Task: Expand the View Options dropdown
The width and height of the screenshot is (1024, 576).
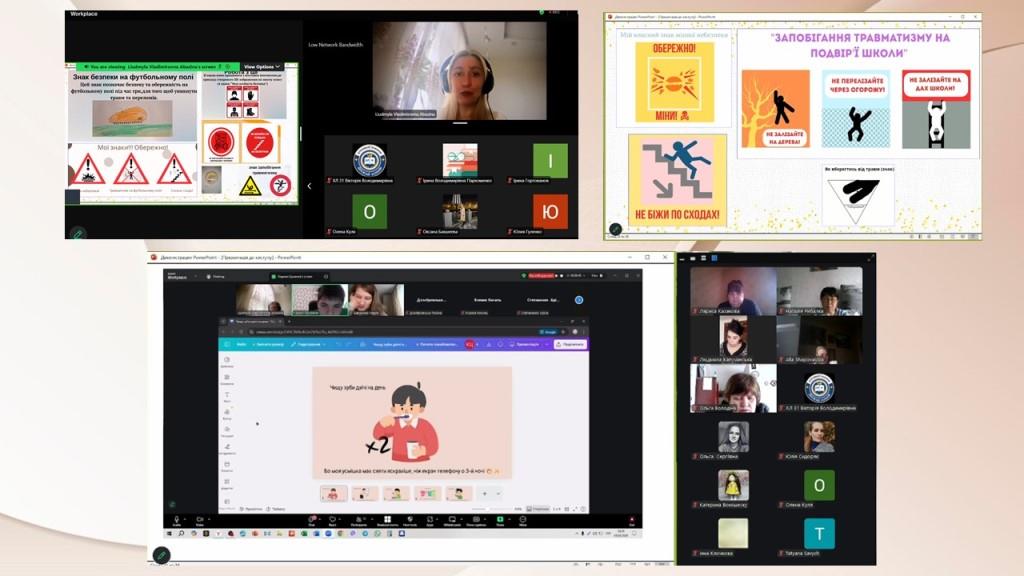Action: 260,67
